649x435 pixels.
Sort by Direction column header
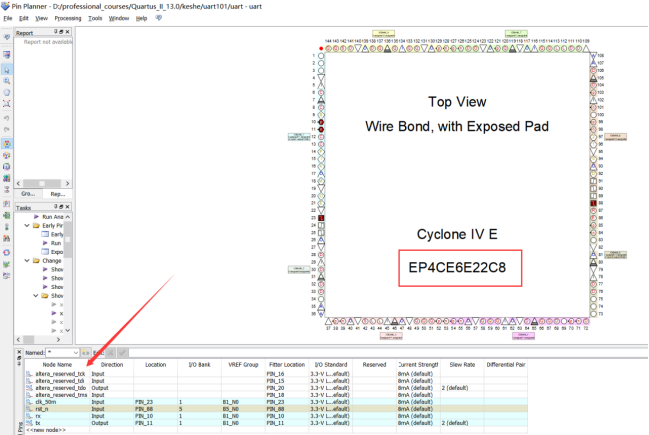point(112,365)
